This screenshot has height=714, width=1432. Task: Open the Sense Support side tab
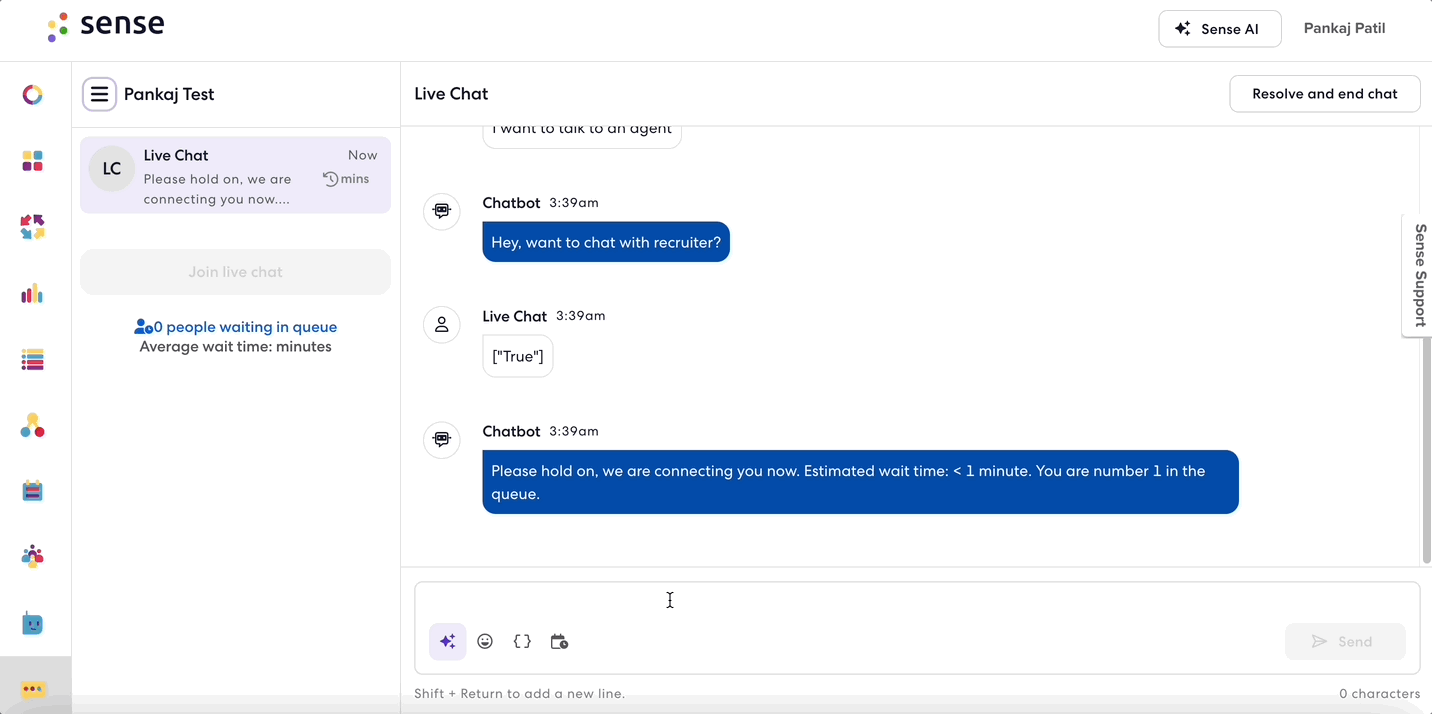[x=1418, y=275]
